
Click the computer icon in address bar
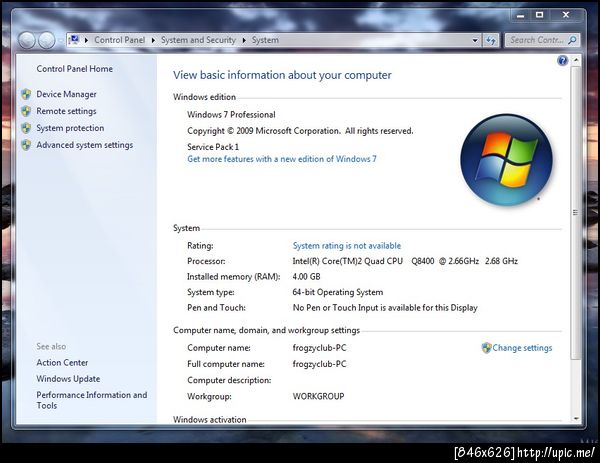(x=74, y=40)
